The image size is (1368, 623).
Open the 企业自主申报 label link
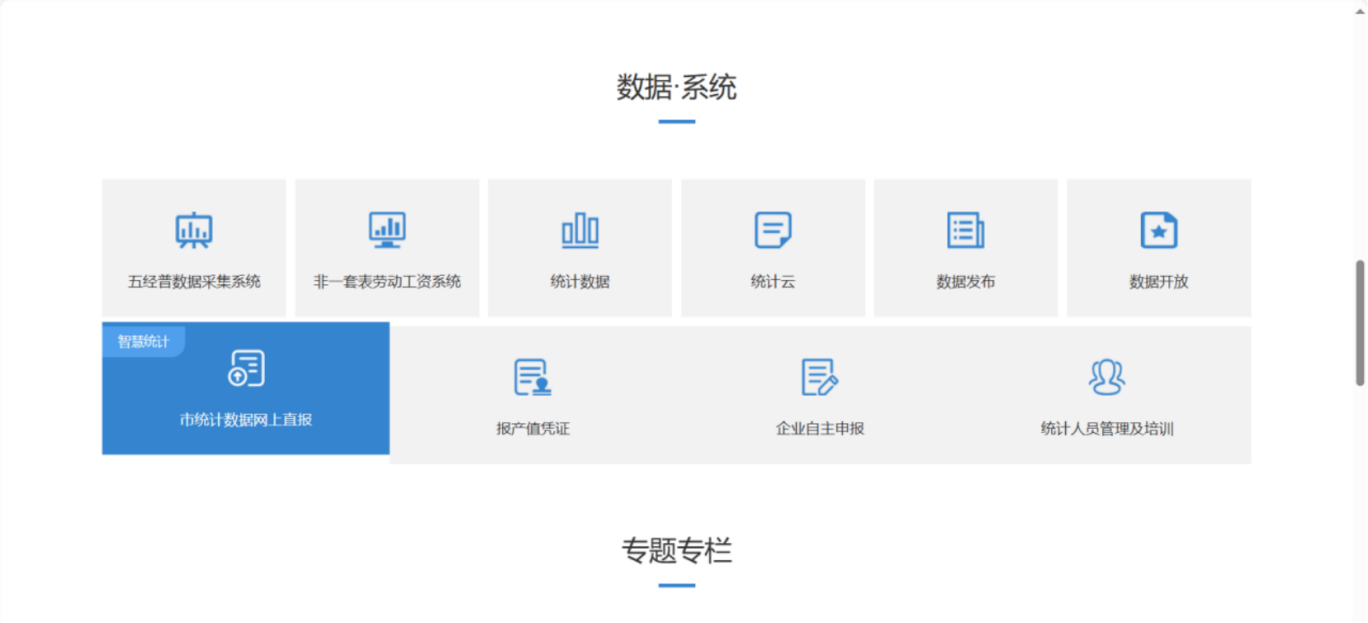coord(820,429)
